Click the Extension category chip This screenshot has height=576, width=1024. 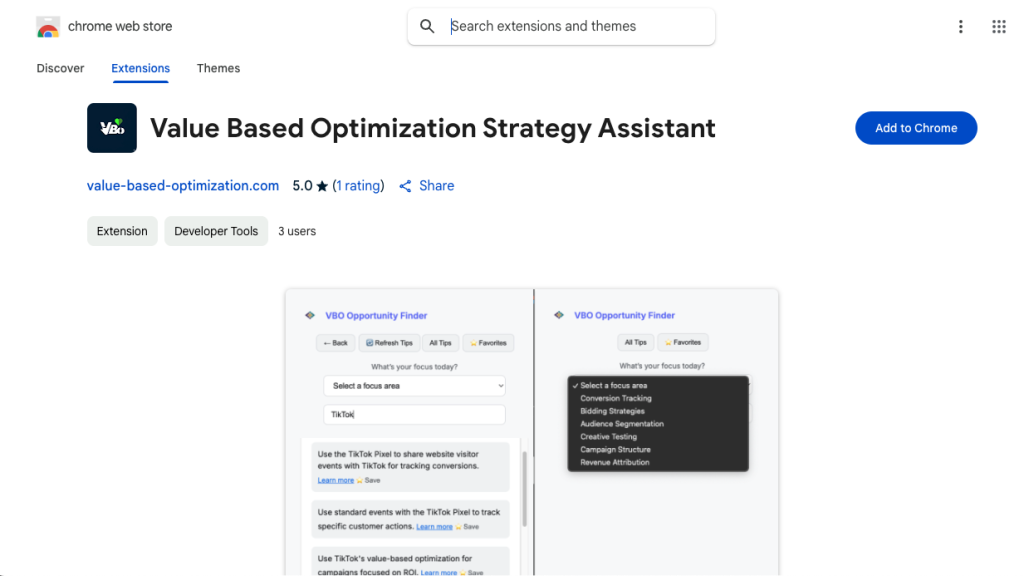(x=122, y=231)
